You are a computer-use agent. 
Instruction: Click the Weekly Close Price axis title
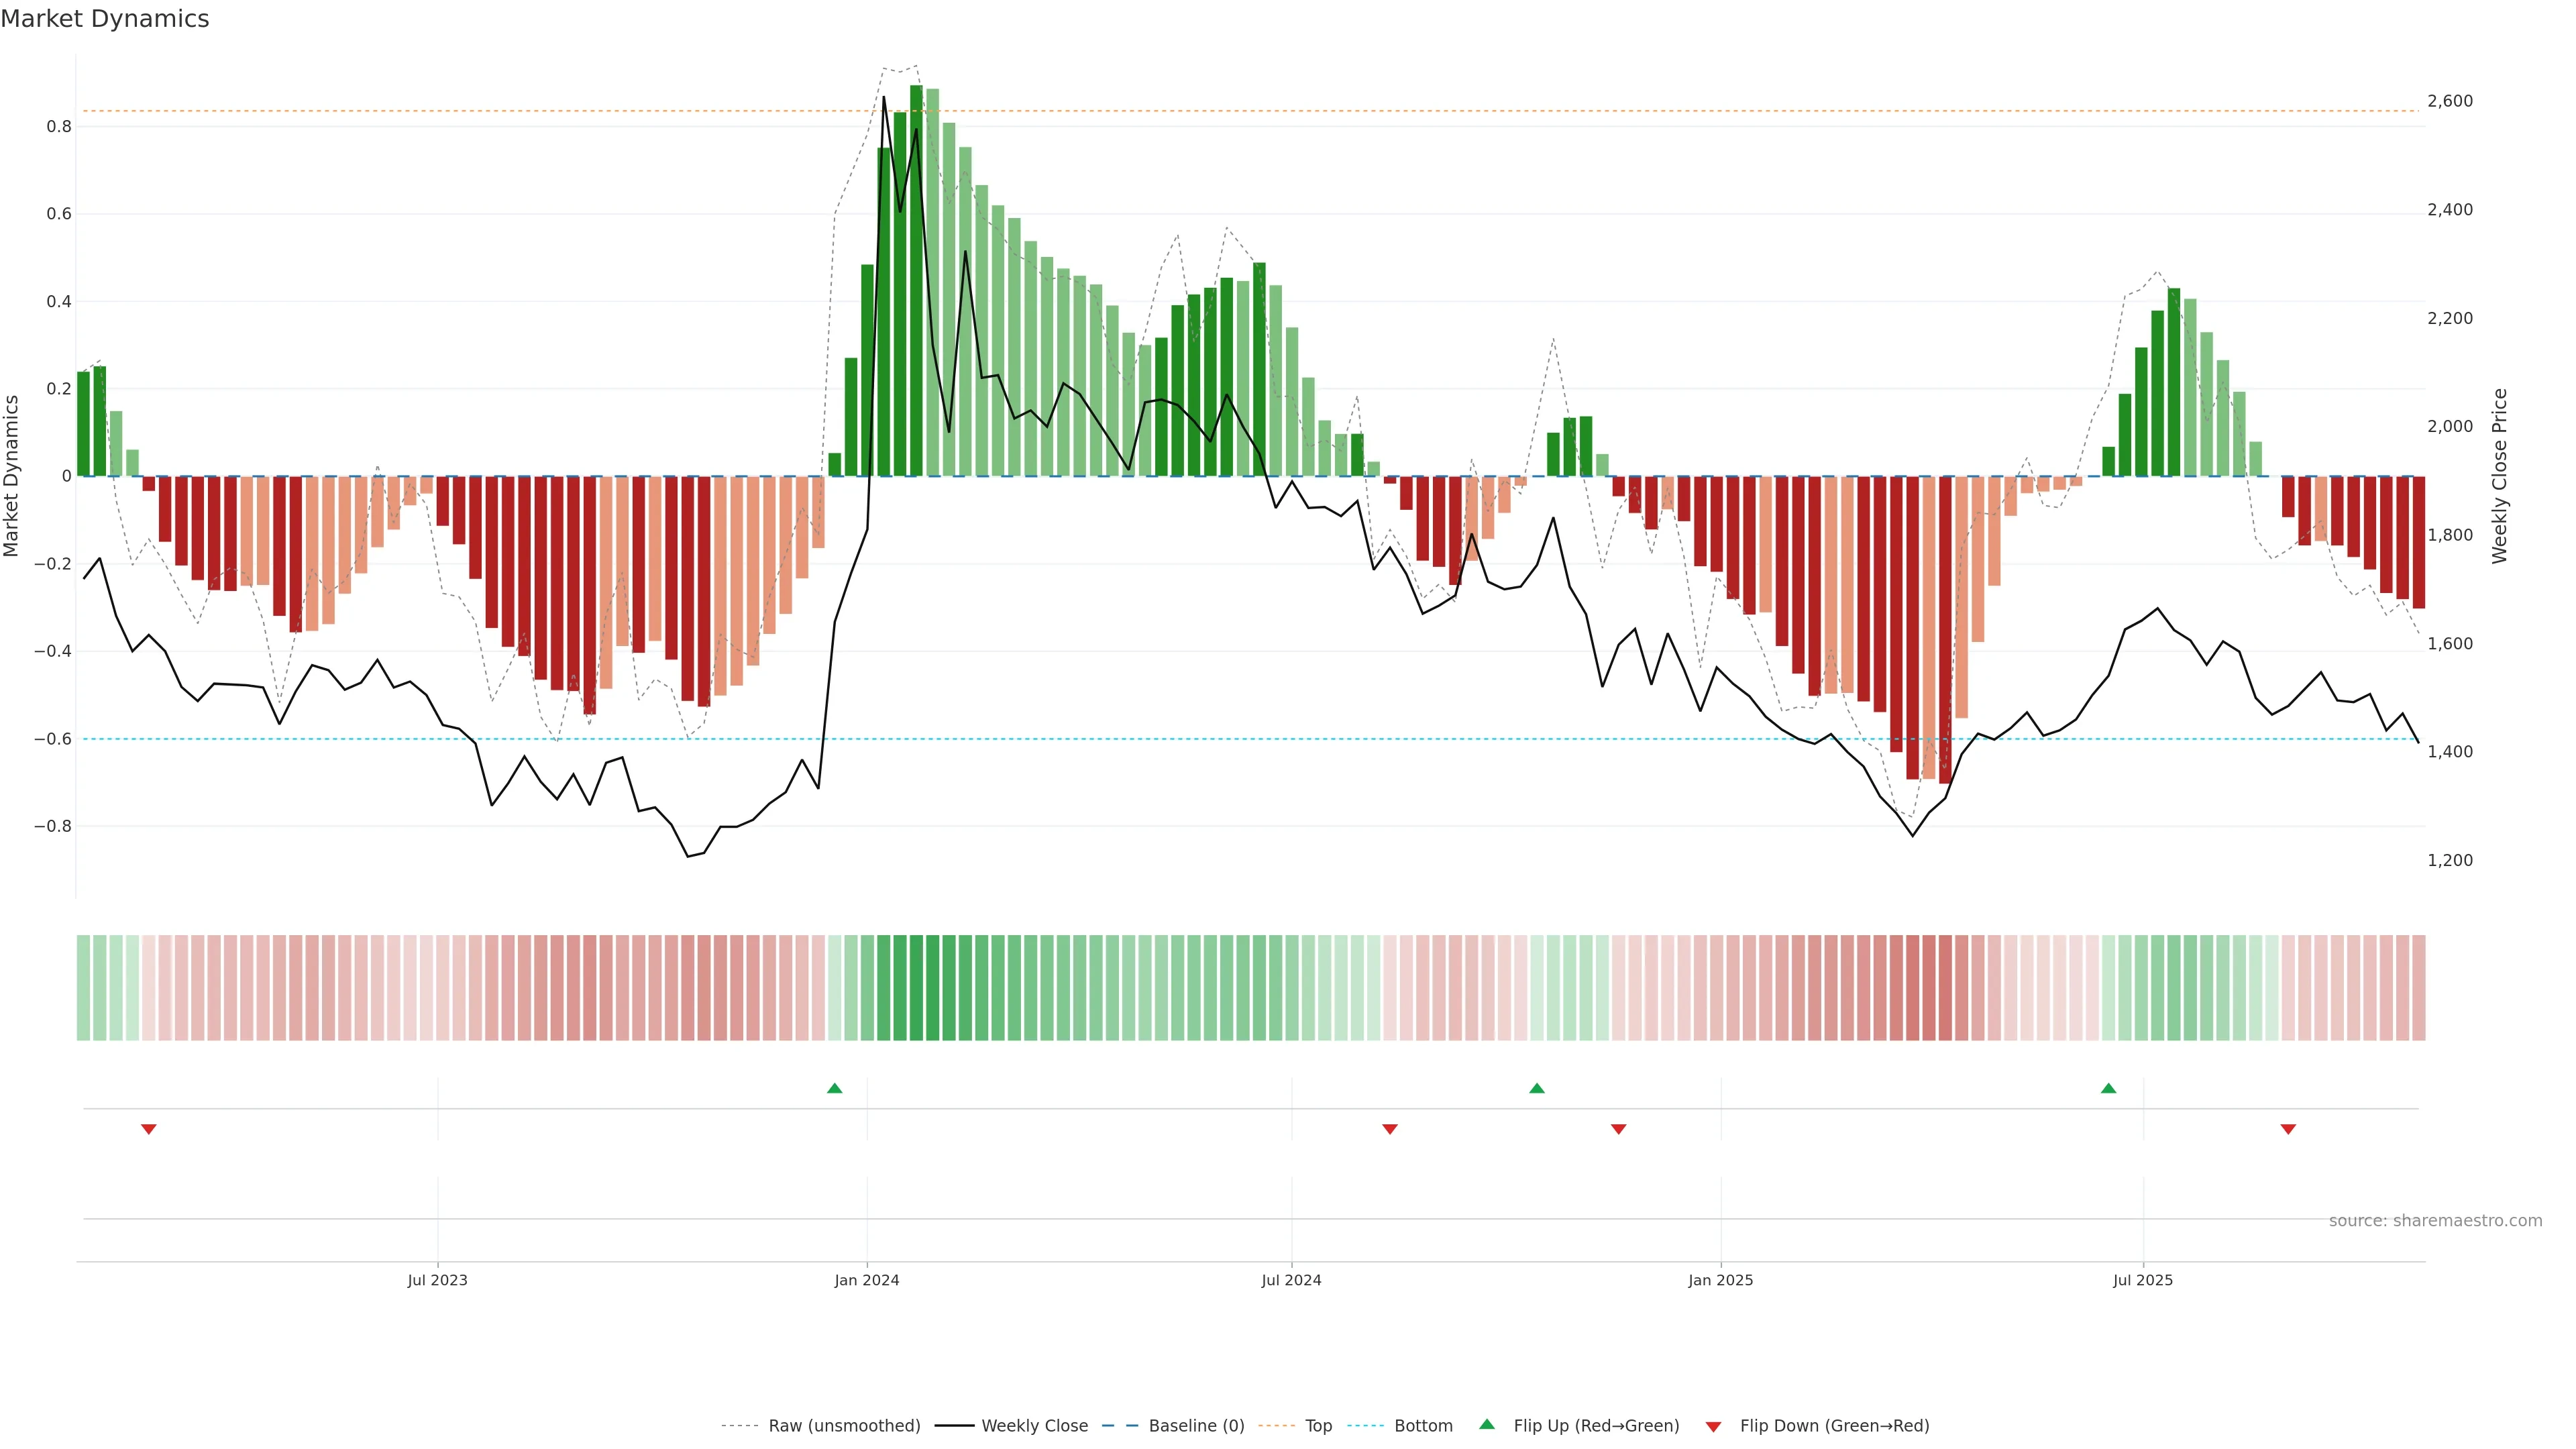[x=2500, y=476]
